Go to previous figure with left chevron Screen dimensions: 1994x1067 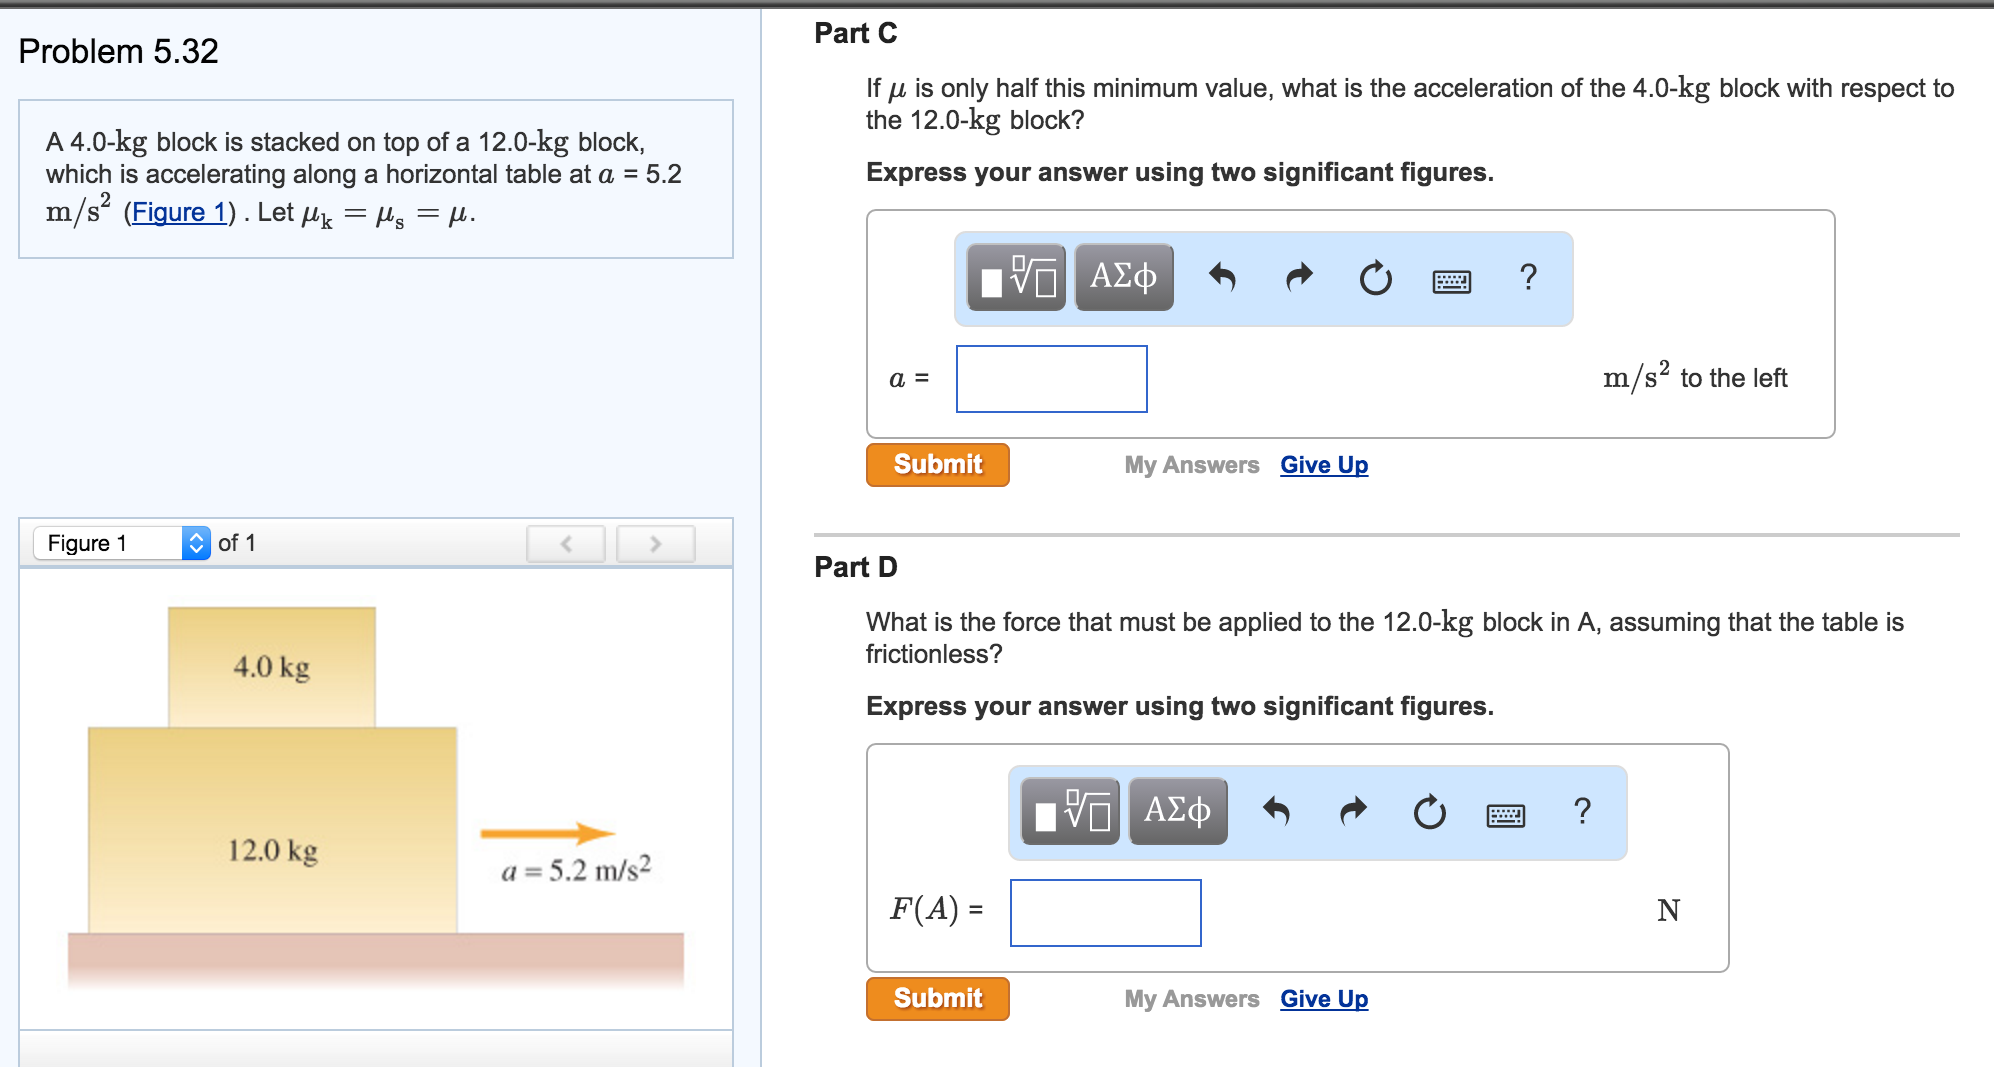pyautogui.click(x=566, y=544)
